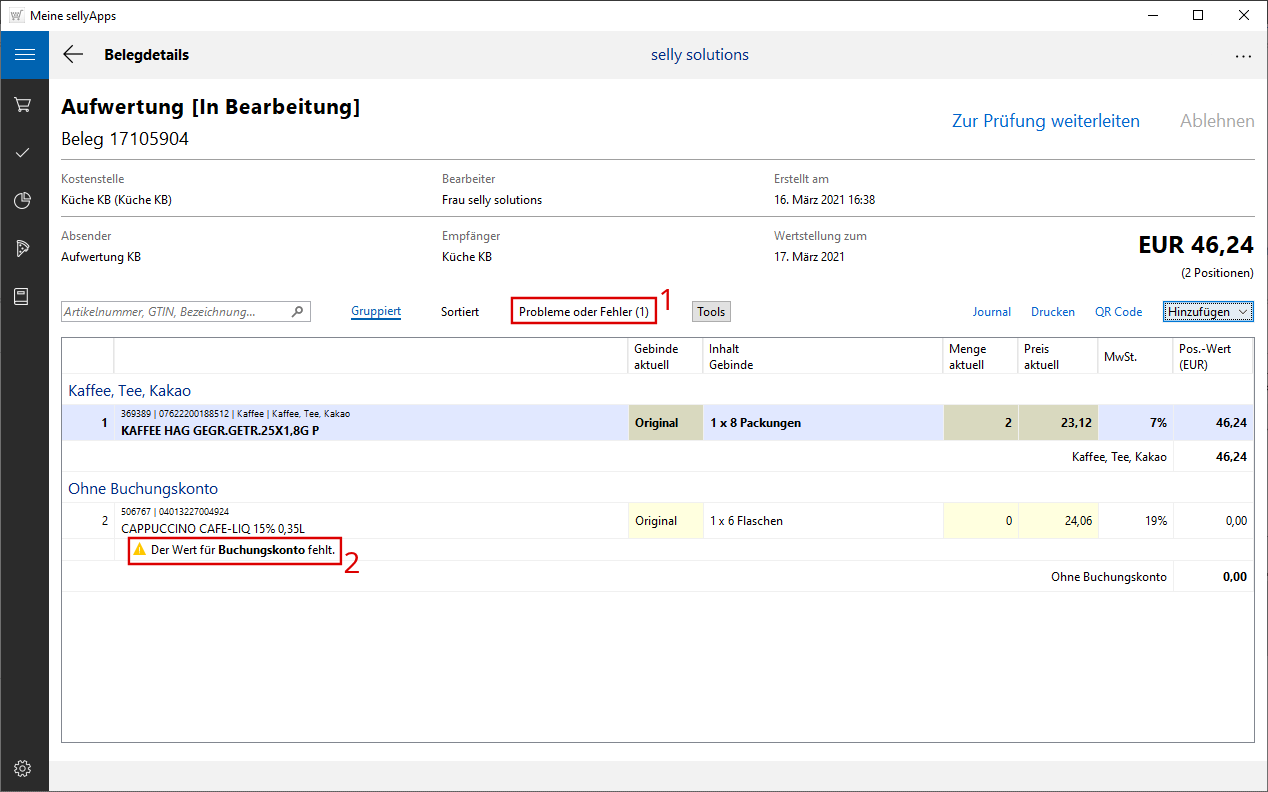Open the Journal link
The width and height of the screenshot is (1268, 792).
pyautogui.click(x=991, y=312)
